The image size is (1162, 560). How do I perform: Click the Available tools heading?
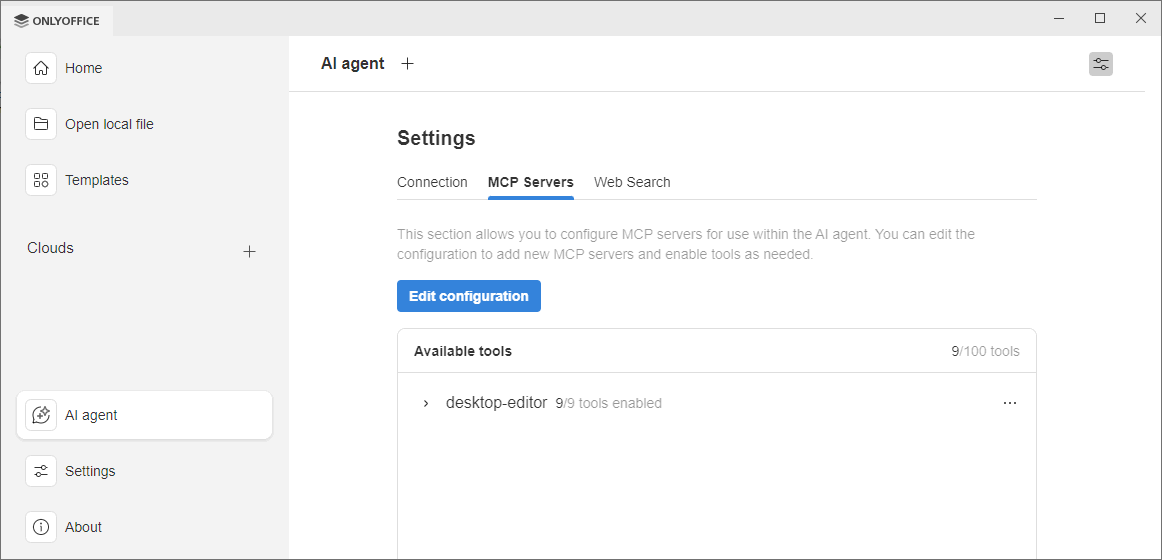[x=462, y=351]
